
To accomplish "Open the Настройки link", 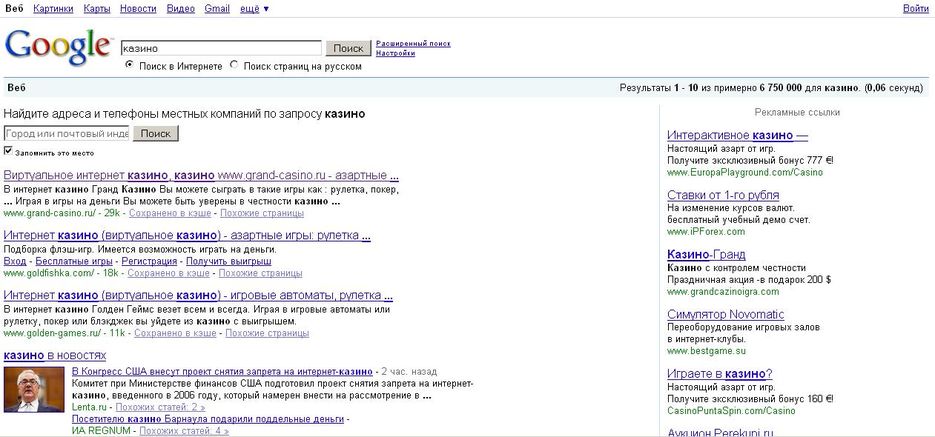I will [x=395, y=53].
